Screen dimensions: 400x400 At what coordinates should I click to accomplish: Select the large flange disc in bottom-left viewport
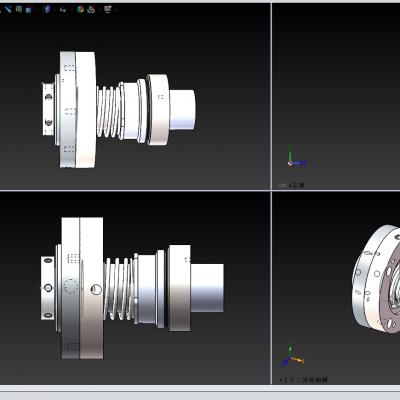[x=82, y=288]
